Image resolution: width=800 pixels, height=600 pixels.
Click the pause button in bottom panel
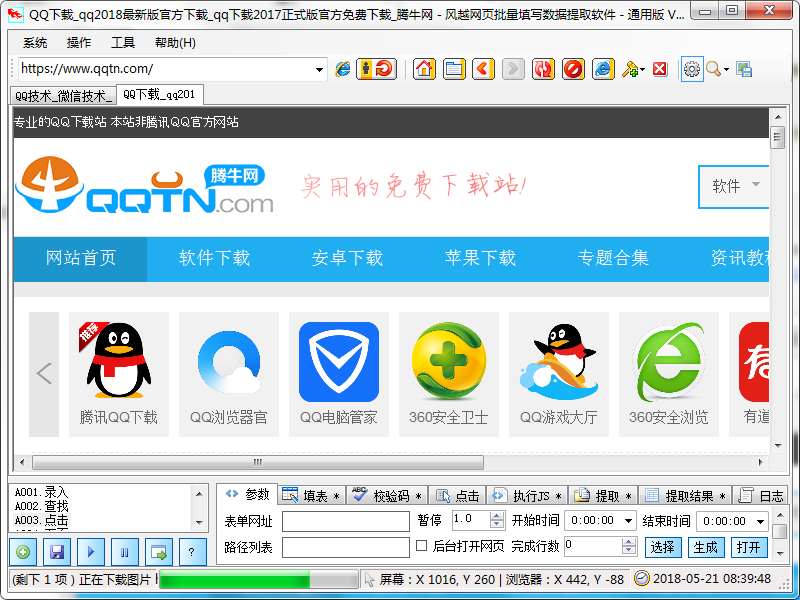click(125, 551)
